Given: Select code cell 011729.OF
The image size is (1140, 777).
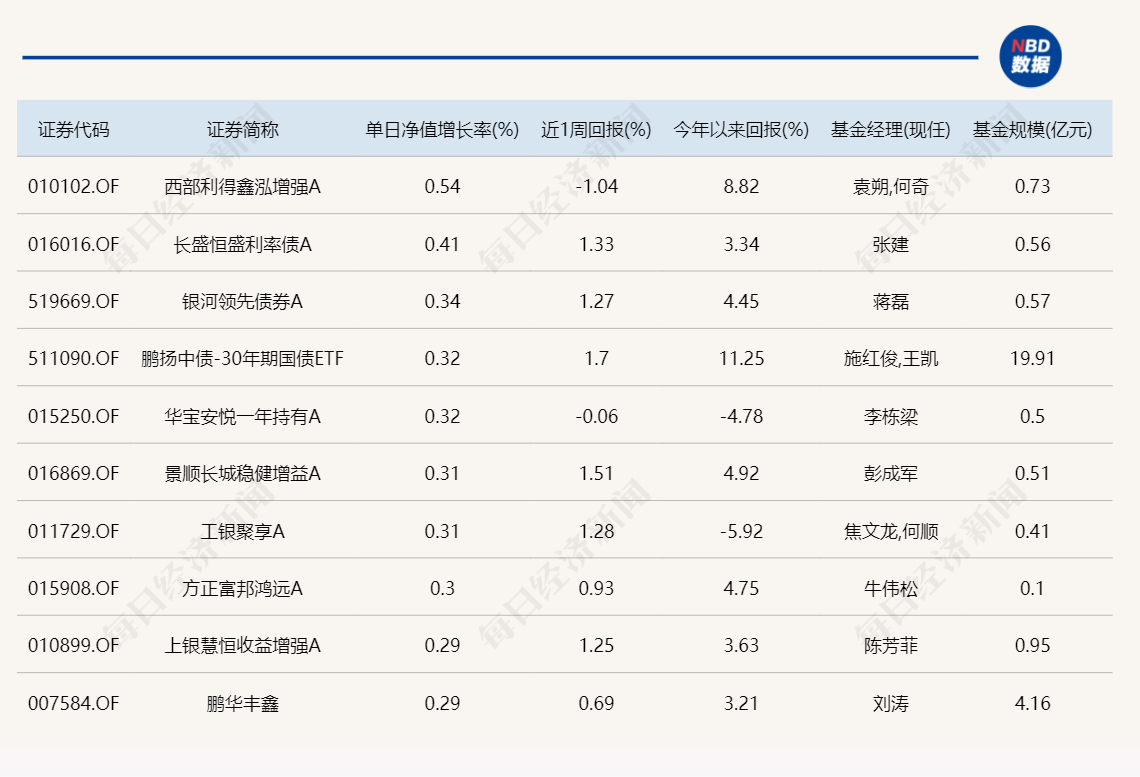Looking at the screenshot, I should pyautogui.click(x=73, y=531).
